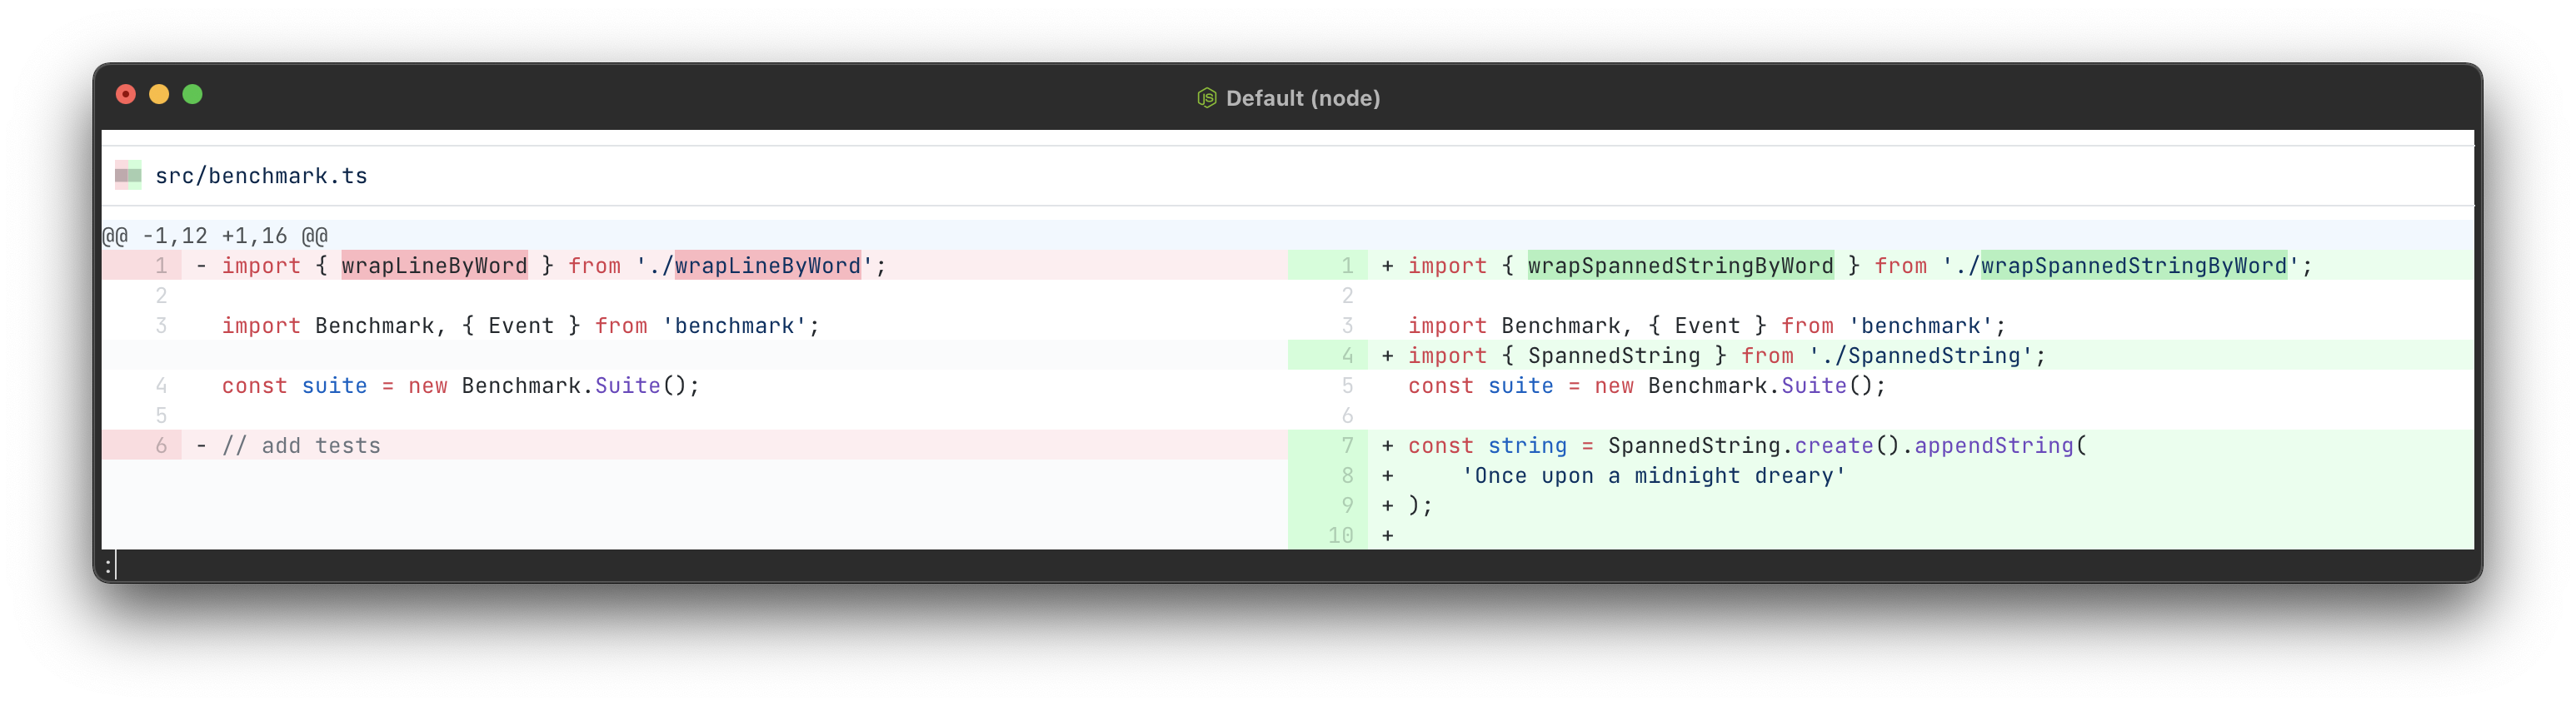Click the file change indicator beside src/benchmark.ts
This screenshot has height=706, width=2576.
pos(128,176)
